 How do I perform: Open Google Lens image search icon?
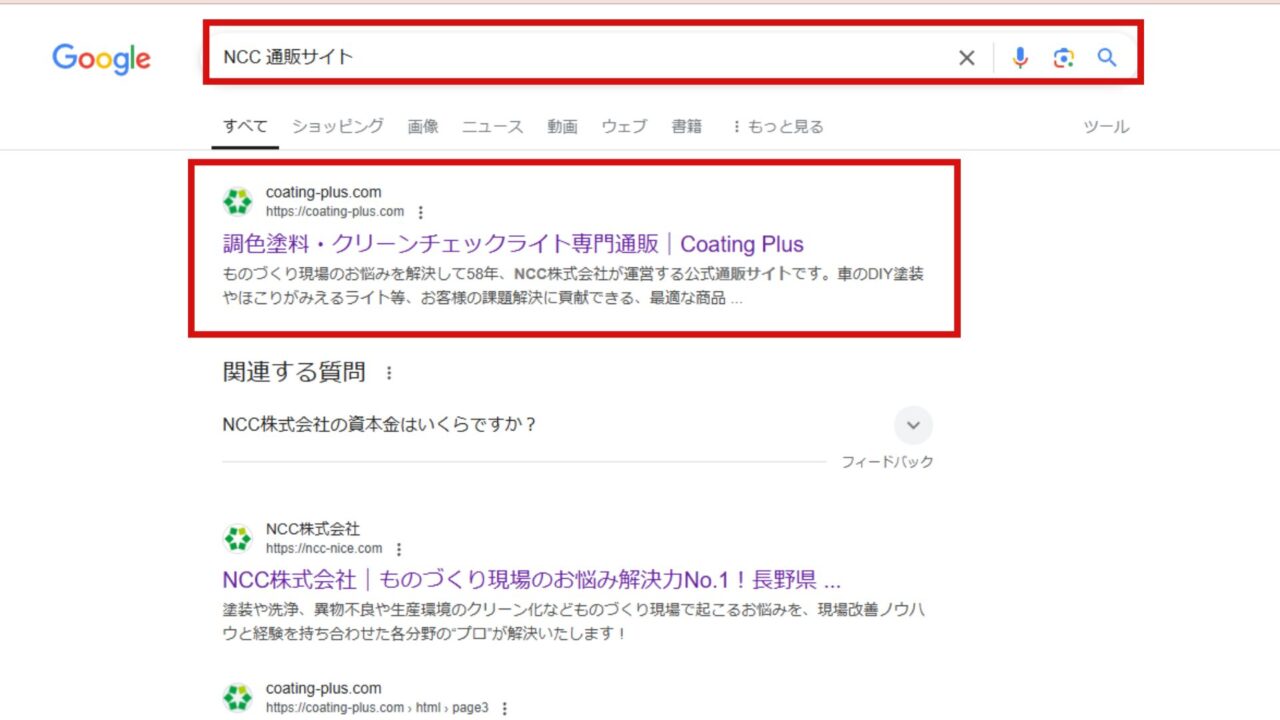click(x=1063, y=58)
